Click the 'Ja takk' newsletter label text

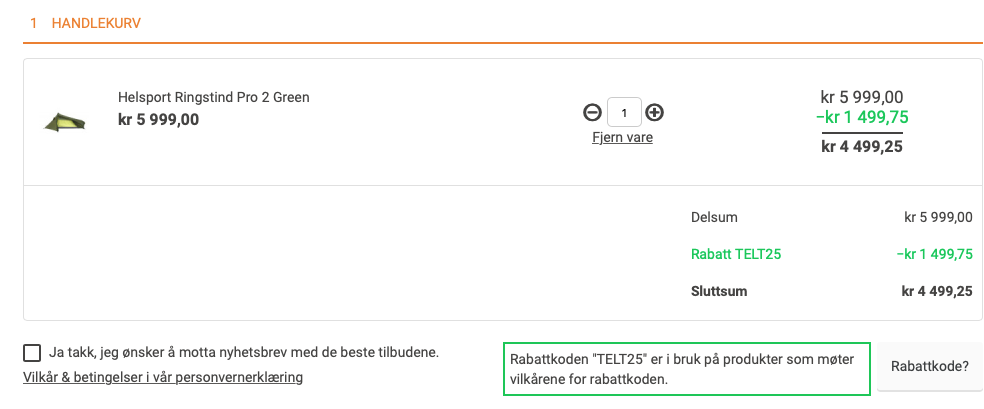[x=244, y=352]
